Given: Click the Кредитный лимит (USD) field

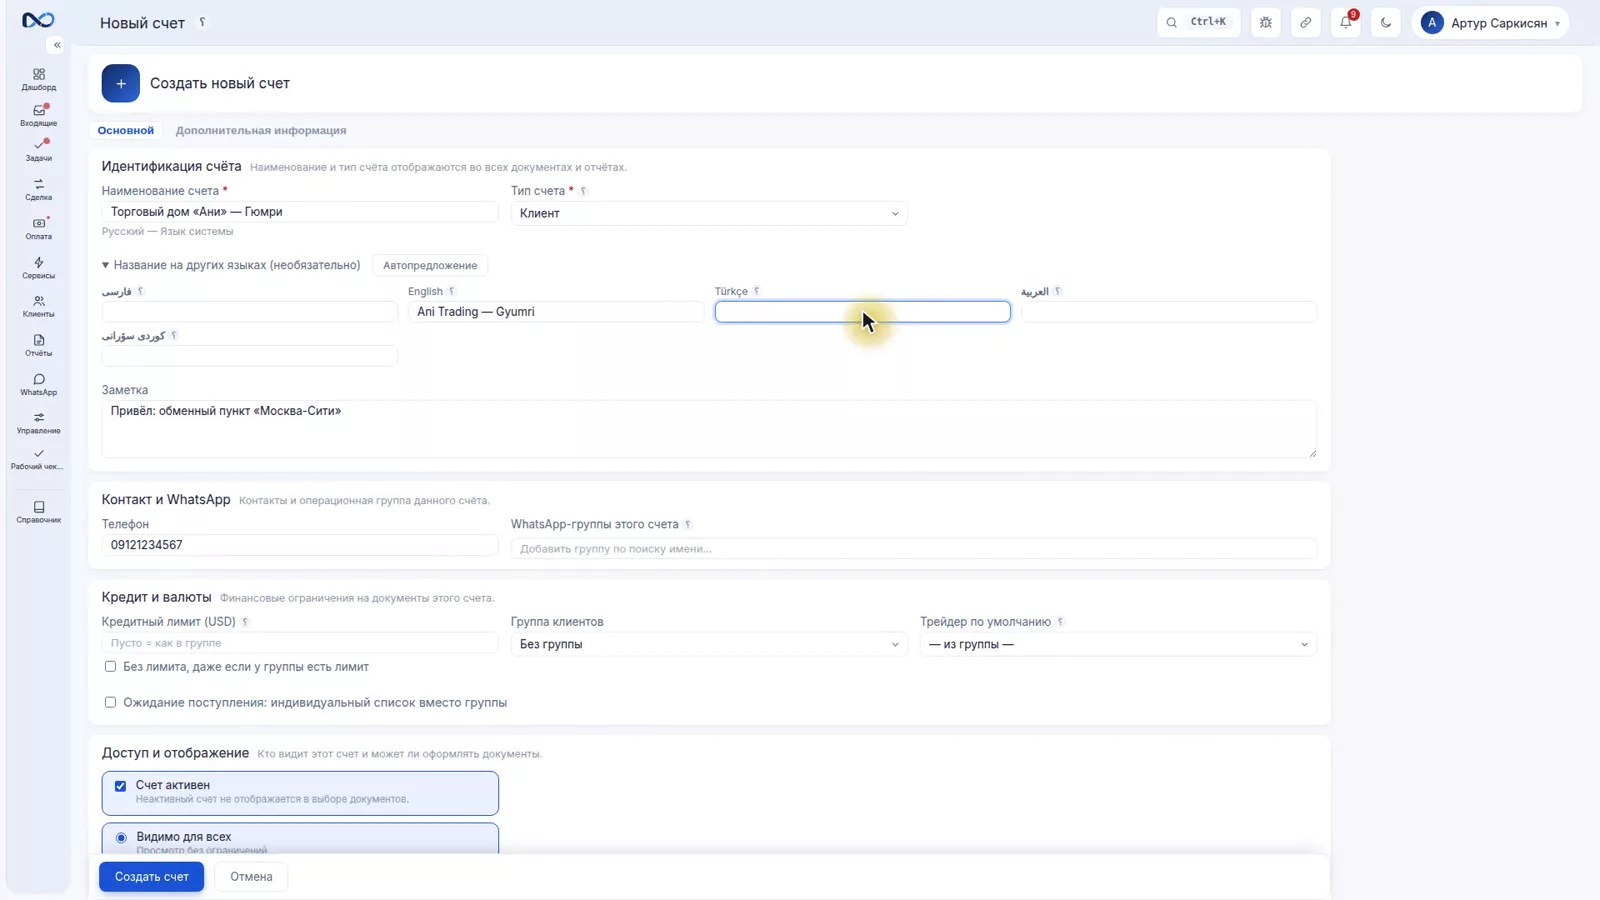Looking at the screenshot, I should pos(300,643).
